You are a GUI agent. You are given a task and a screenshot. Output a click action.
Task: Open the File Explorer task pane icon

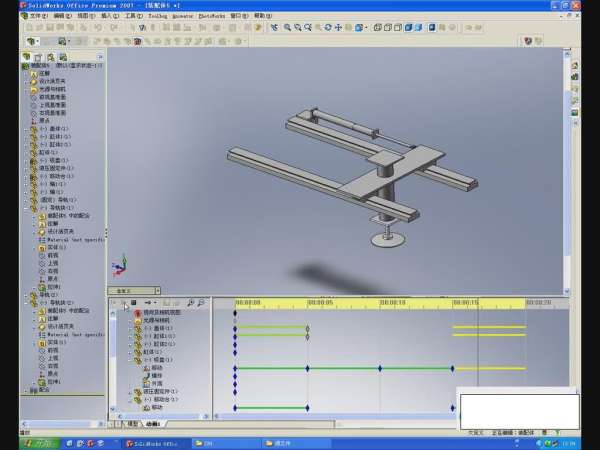click(574, 89)
